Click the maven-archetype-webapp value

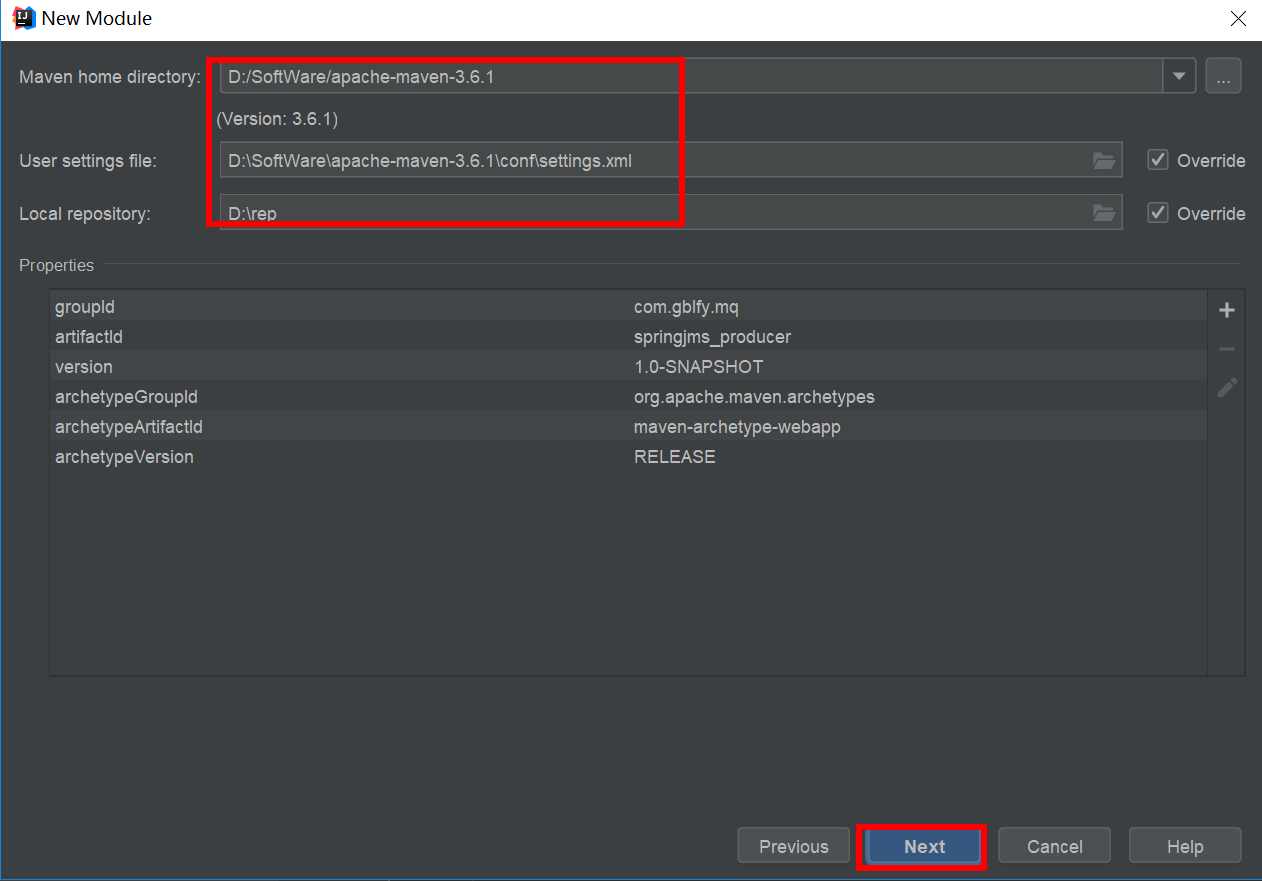(737, 427)
